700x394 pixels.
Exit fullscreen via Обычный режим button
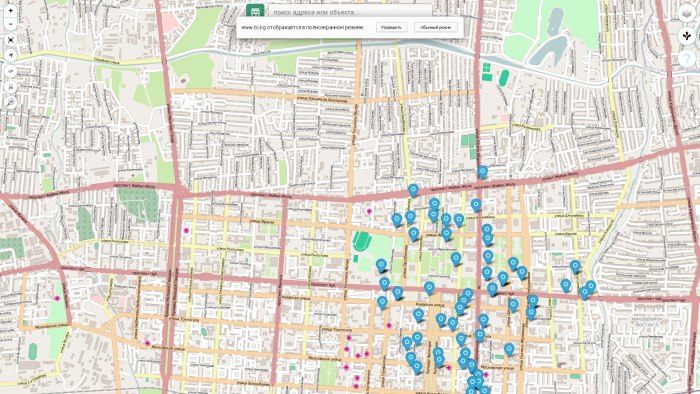click(435, 27)
